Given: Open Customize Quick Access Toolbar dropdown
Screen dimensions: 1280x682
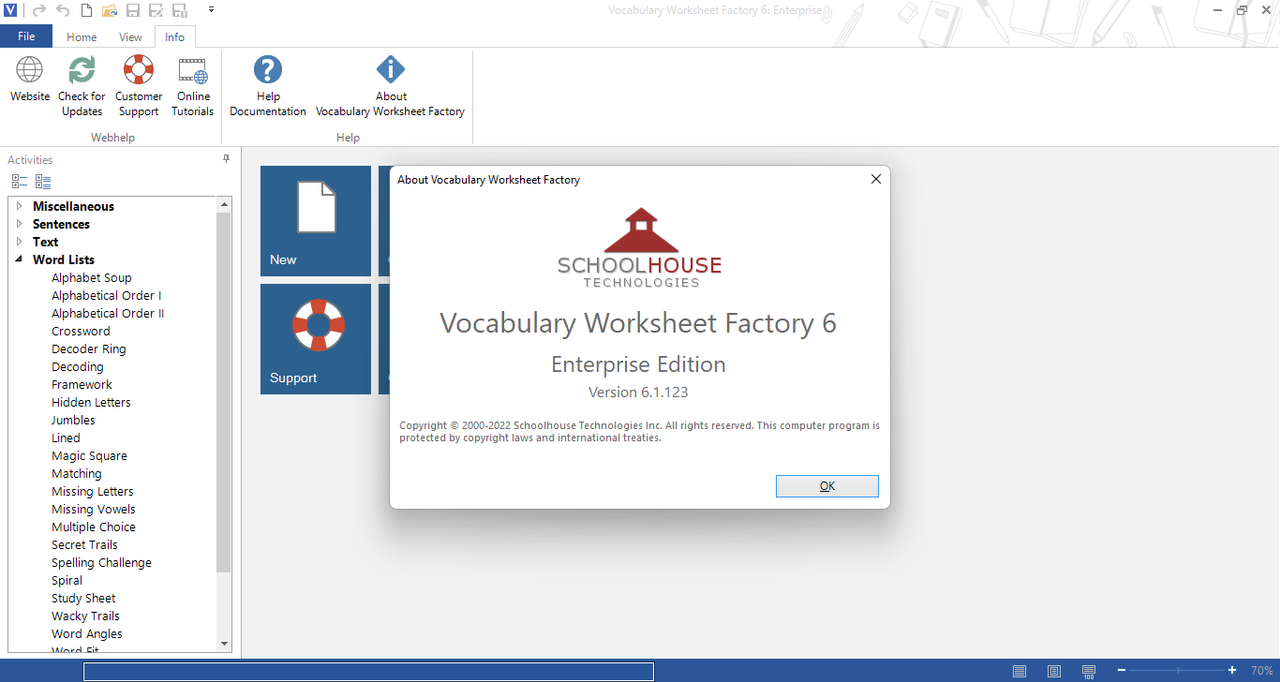Looking at the screenshot, I should click(x=211, y=10).
